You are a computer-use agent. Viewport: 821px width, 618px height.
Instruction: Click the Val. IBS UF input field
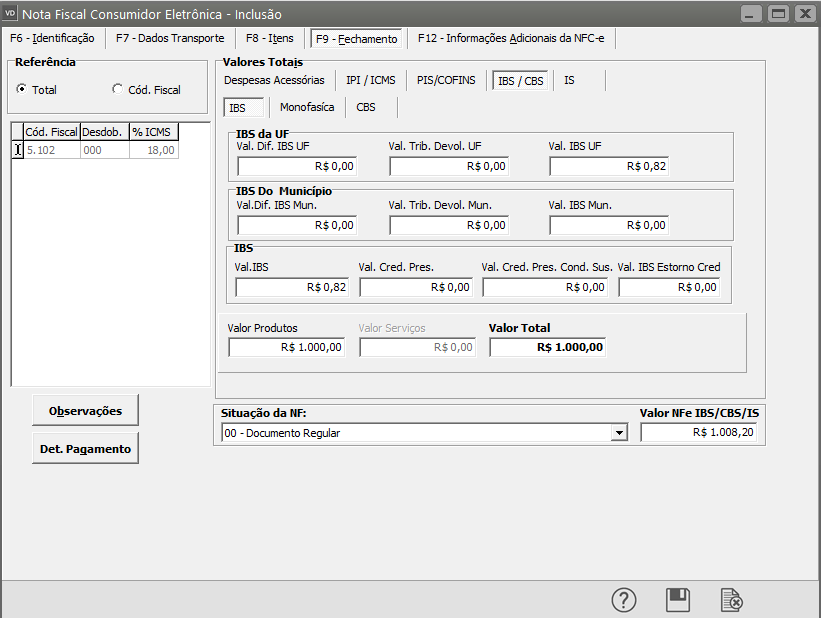[x=608, y=166]
